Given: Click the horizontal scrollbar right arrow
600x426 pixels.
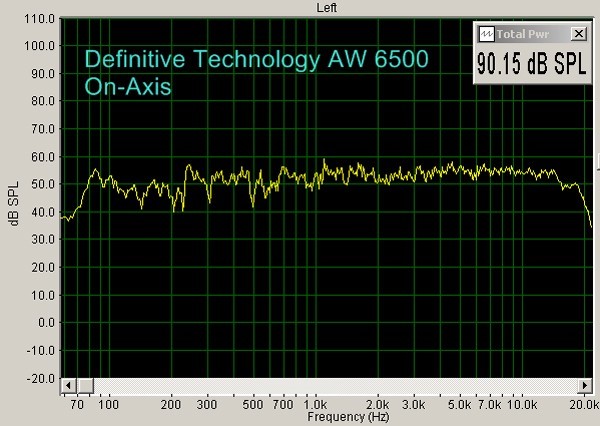Looking at the screenshot, I should [585, 385].
